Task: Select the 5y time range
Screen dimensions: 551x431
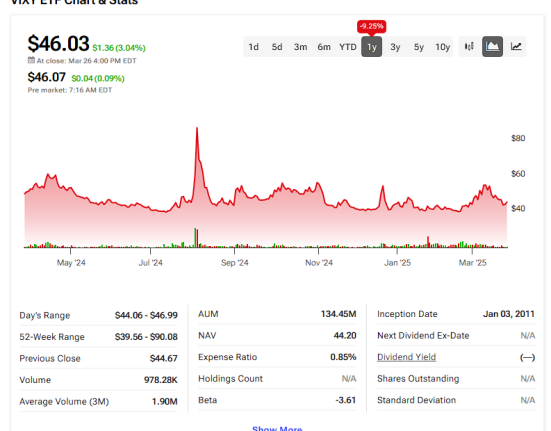Action: coord(419,47)
